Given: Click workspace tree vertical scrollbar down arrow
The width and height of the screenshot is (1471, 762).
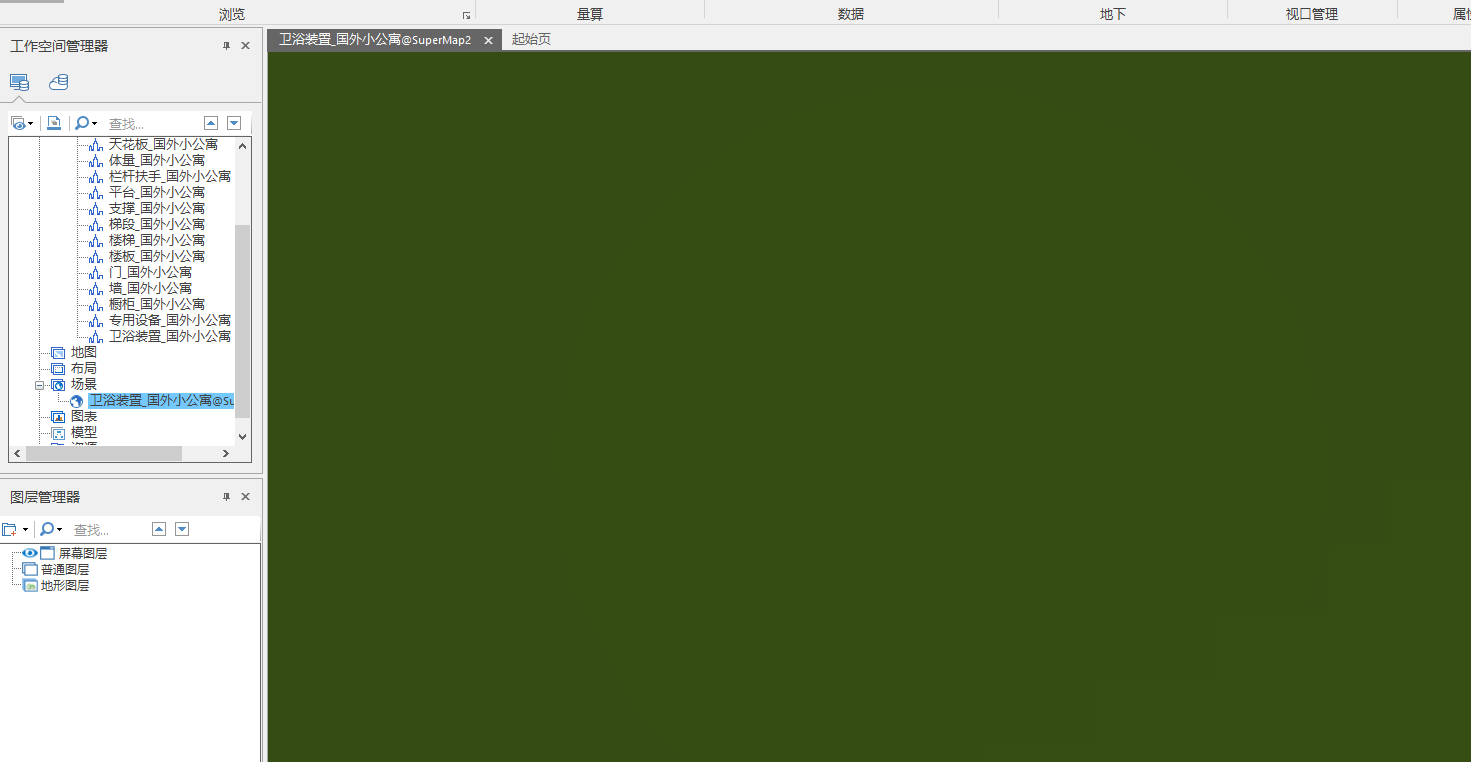Looking at the screenshot, I should coord(242,437).
